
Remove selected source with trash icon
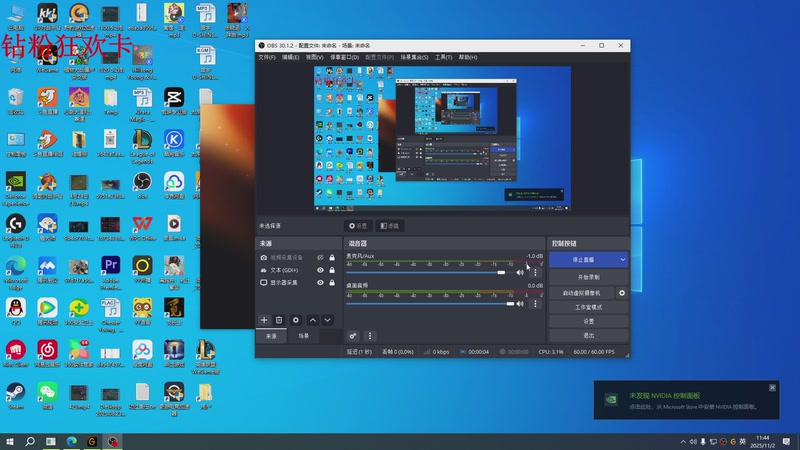coord(279,320)
